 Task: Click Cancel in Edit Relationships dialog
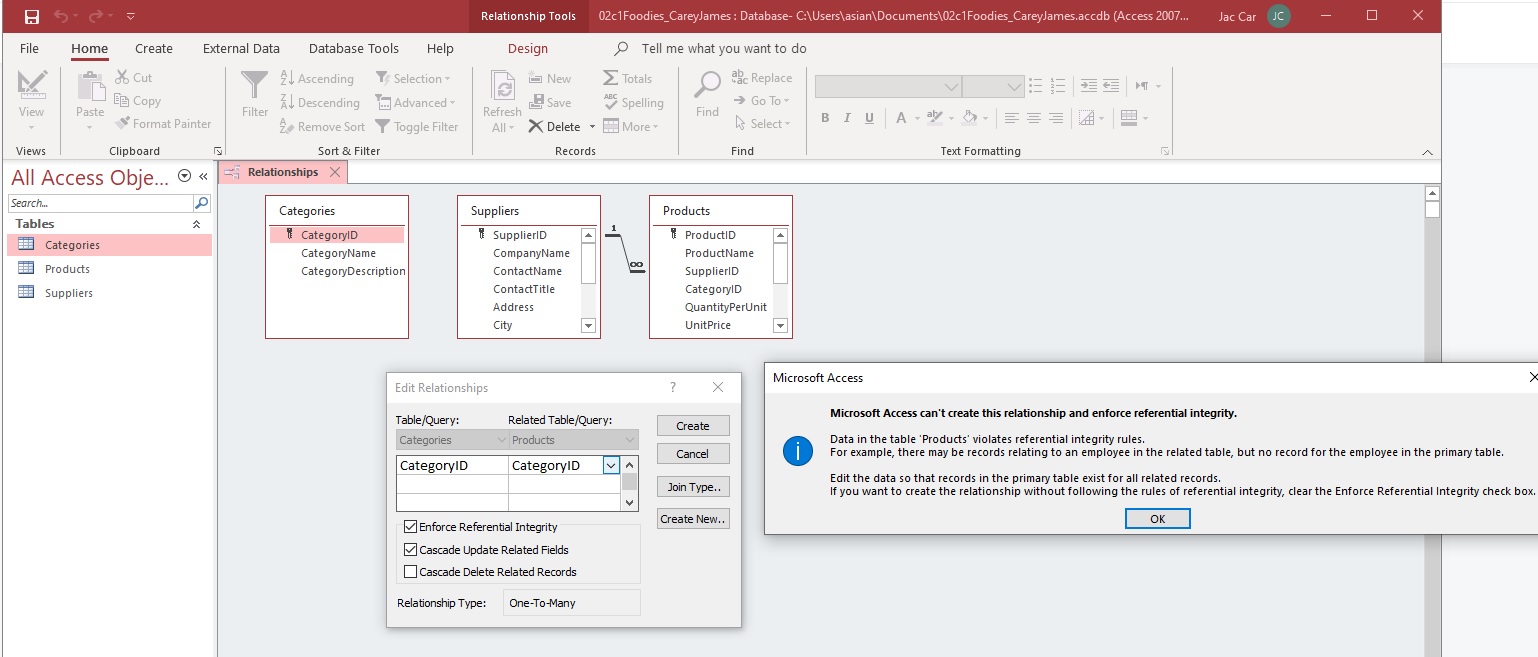click(x=693, y=453)
